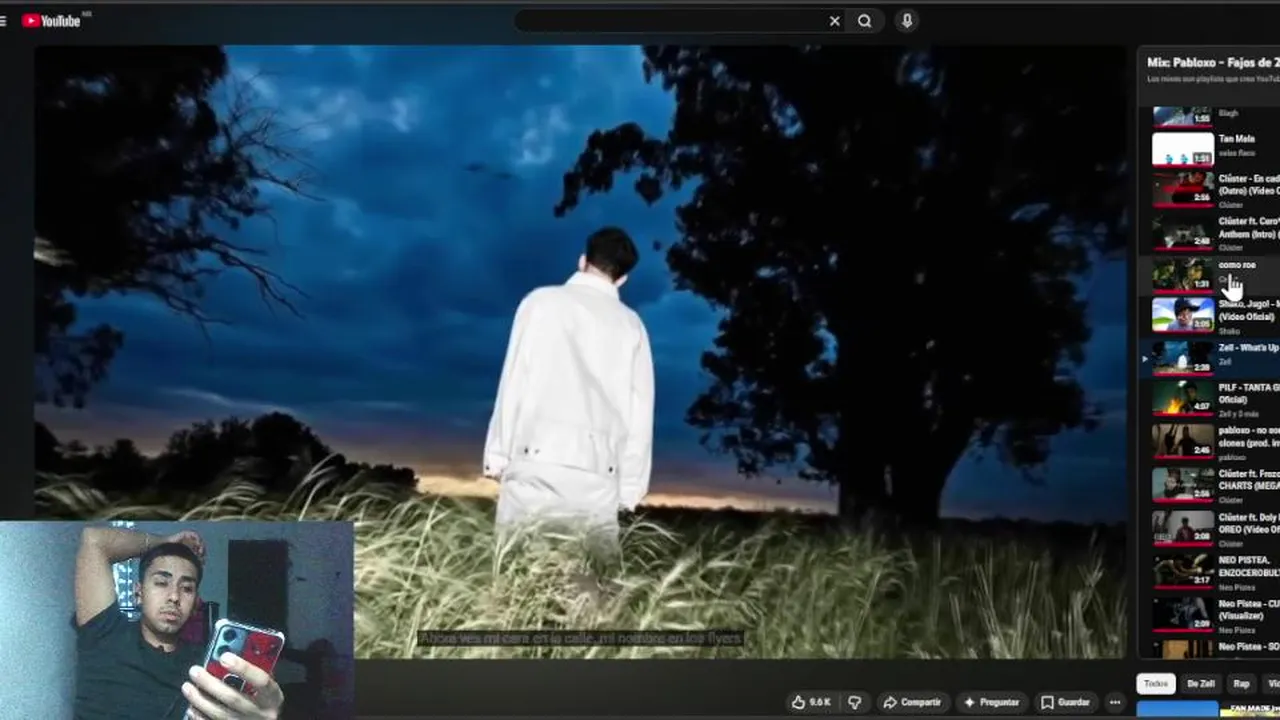Viewport: 1280px width, 720px height.
Task: Select the Todos filter chip
Action: point(1156,684)
